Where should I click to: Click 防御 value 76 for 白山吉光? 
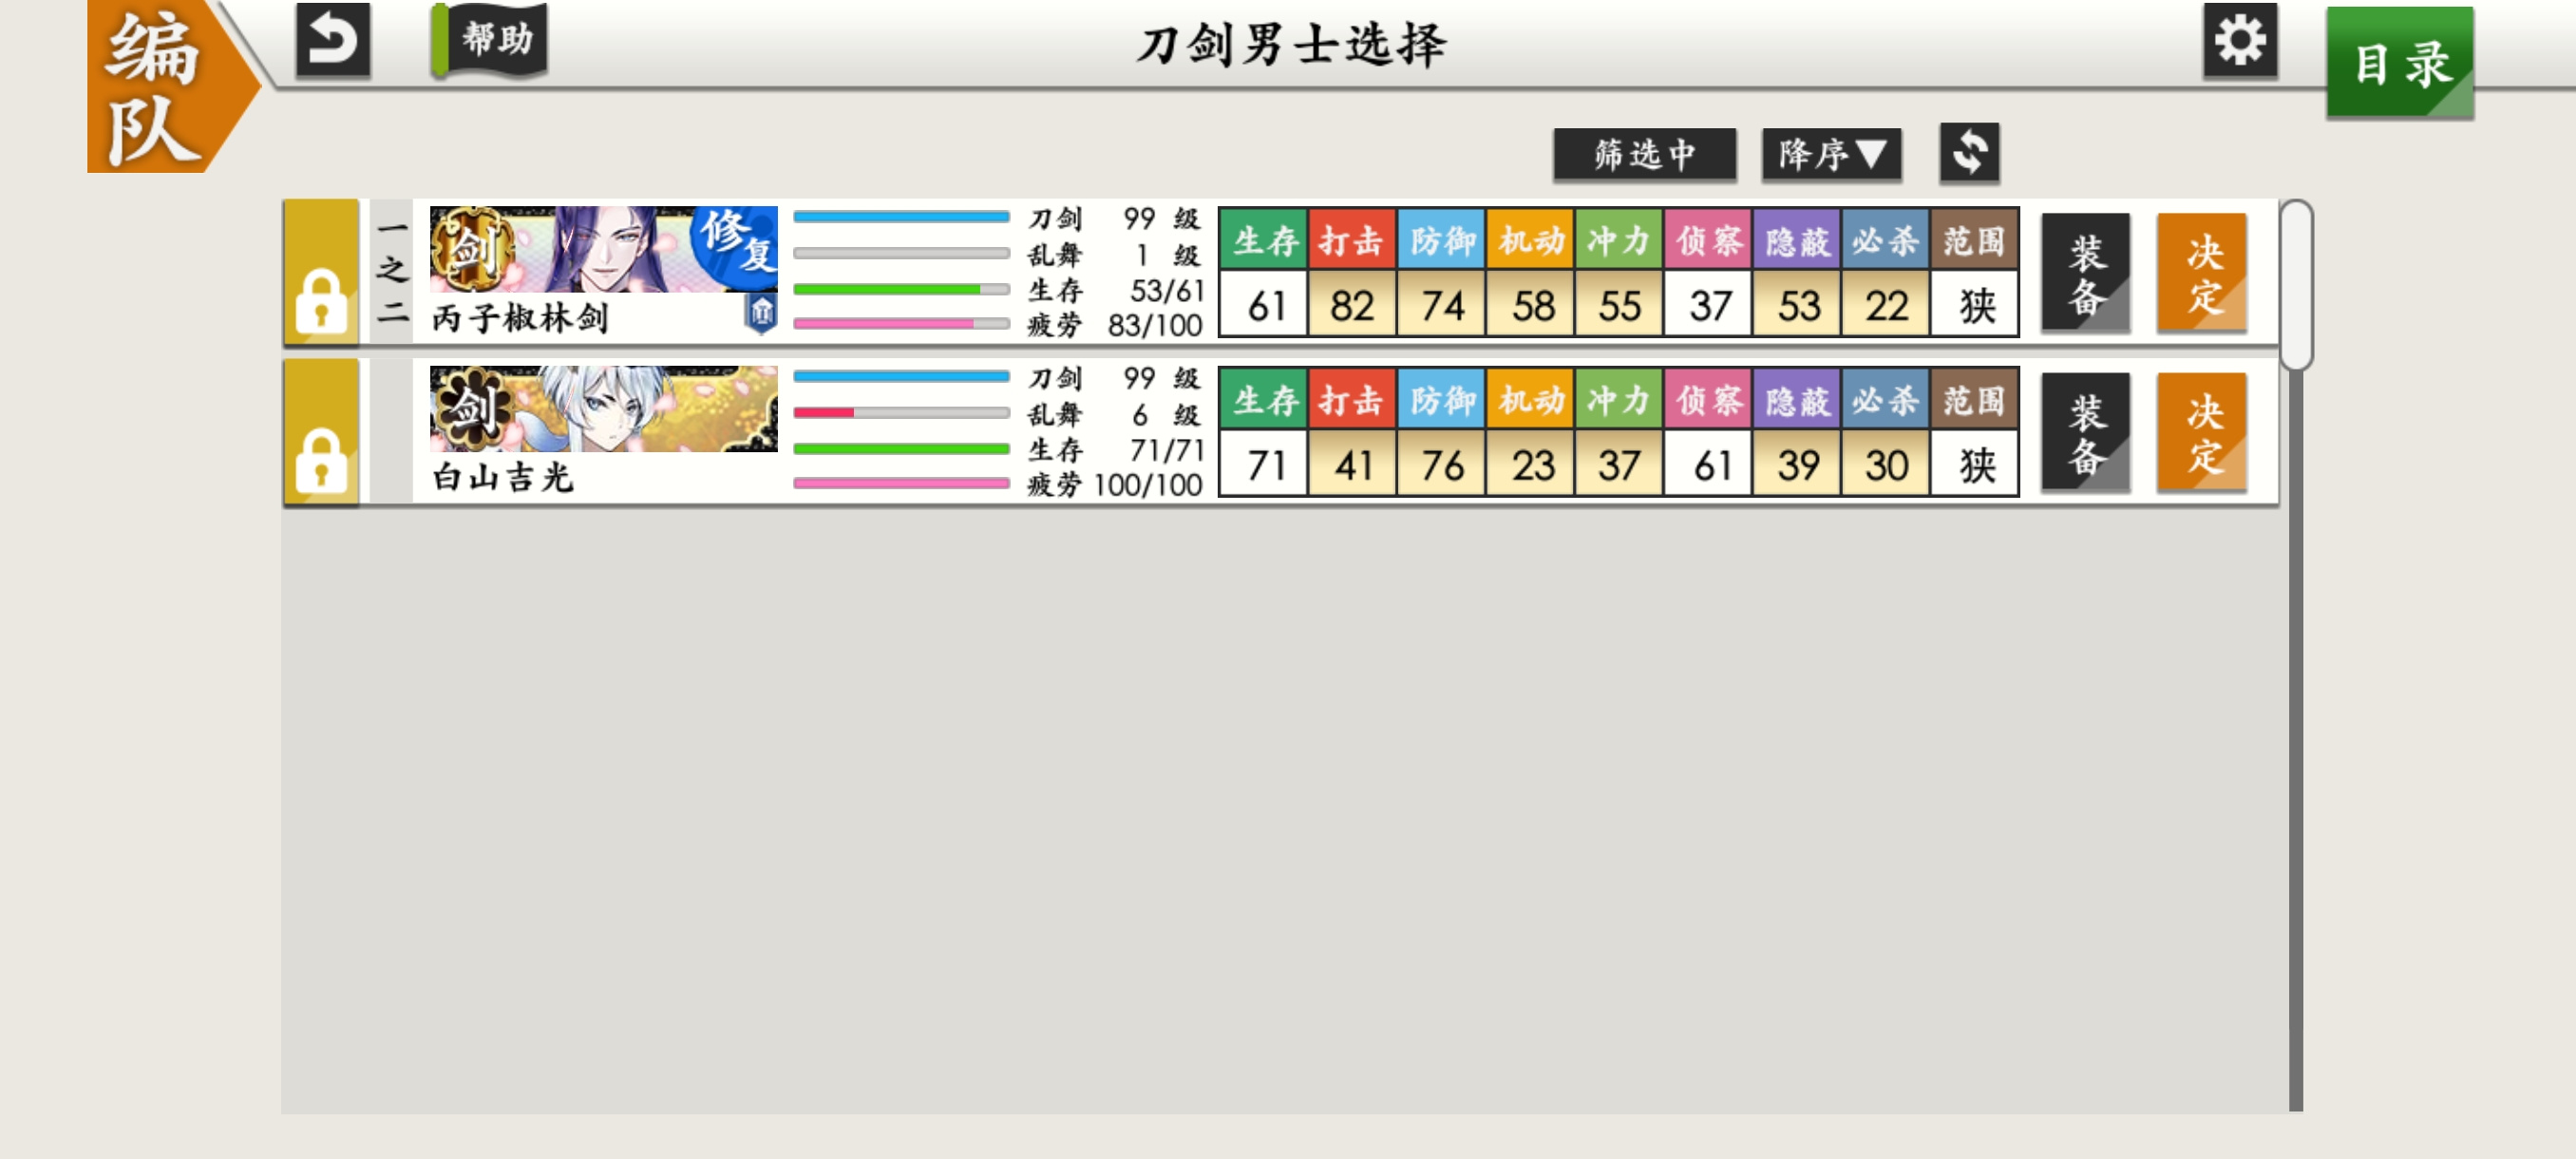tap(1441, 464)
